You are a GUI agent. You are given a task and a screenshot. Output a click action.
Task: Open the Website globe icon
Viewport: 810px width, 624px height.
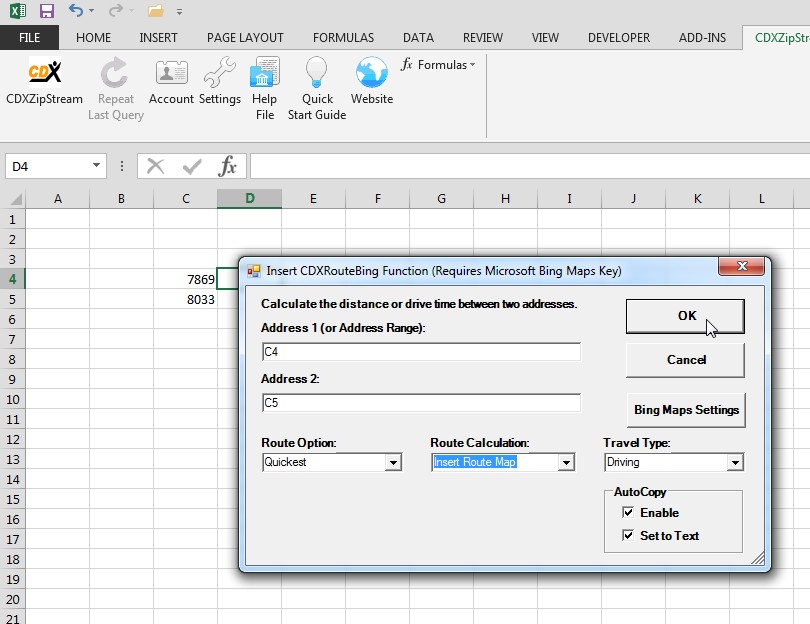371,72
